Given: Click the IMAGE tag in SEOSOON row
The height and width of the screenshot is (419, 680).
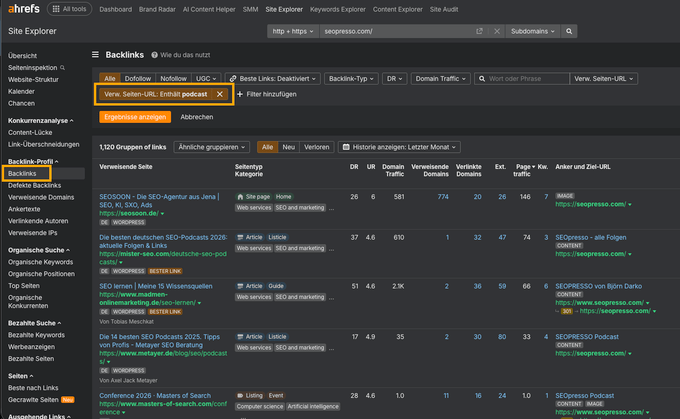Looking at the screenshot, I should click(x=565, y=196).
